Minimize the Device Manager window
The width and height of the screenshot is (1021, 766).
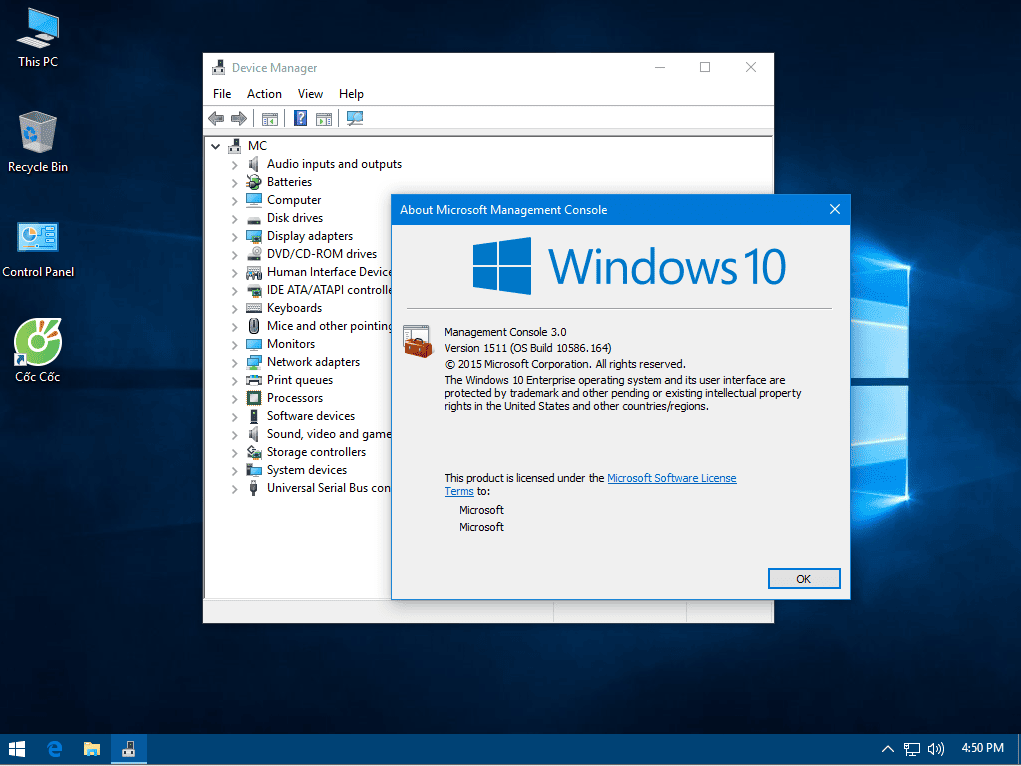coord(660,67)
